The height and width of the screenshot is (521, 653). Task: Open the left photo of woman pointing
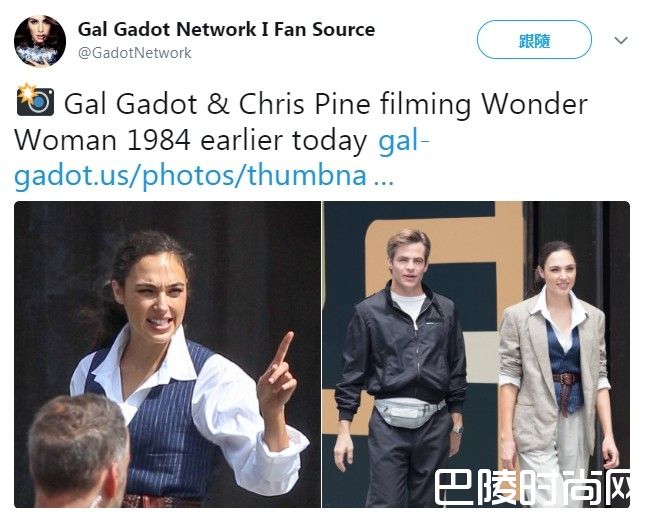[167, 354]
